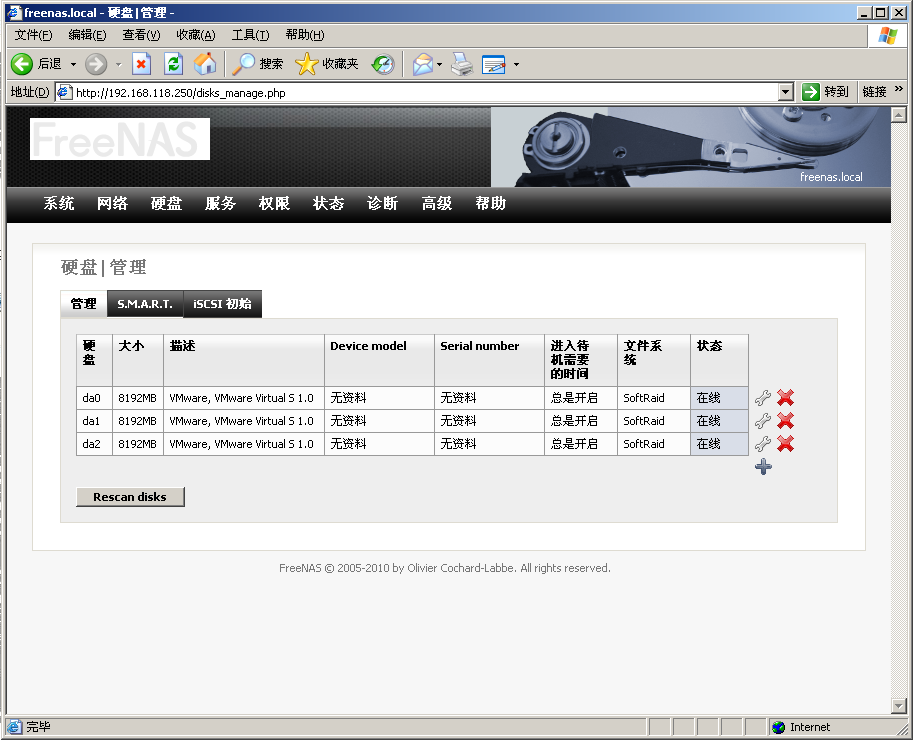Click the da1 disk name cell

(94, 421)
